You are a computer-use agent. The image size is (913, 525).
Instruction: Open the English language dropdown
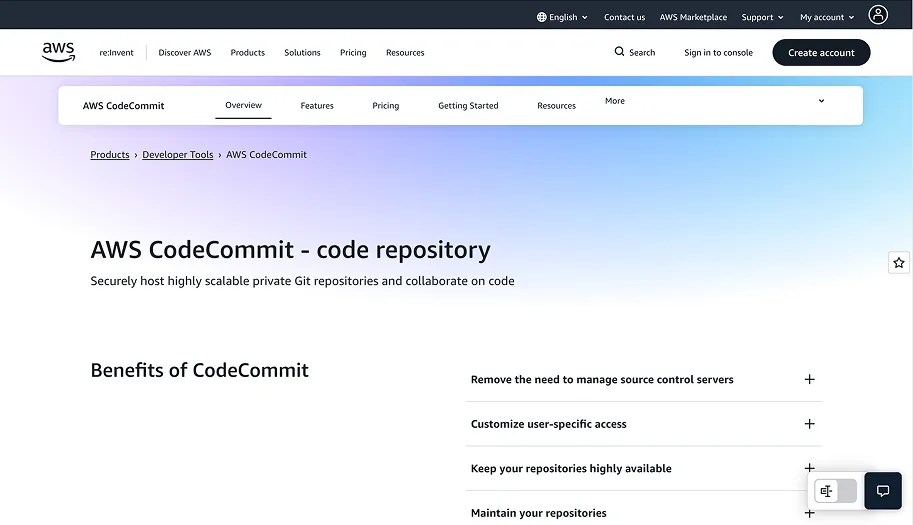pos(562,17)
